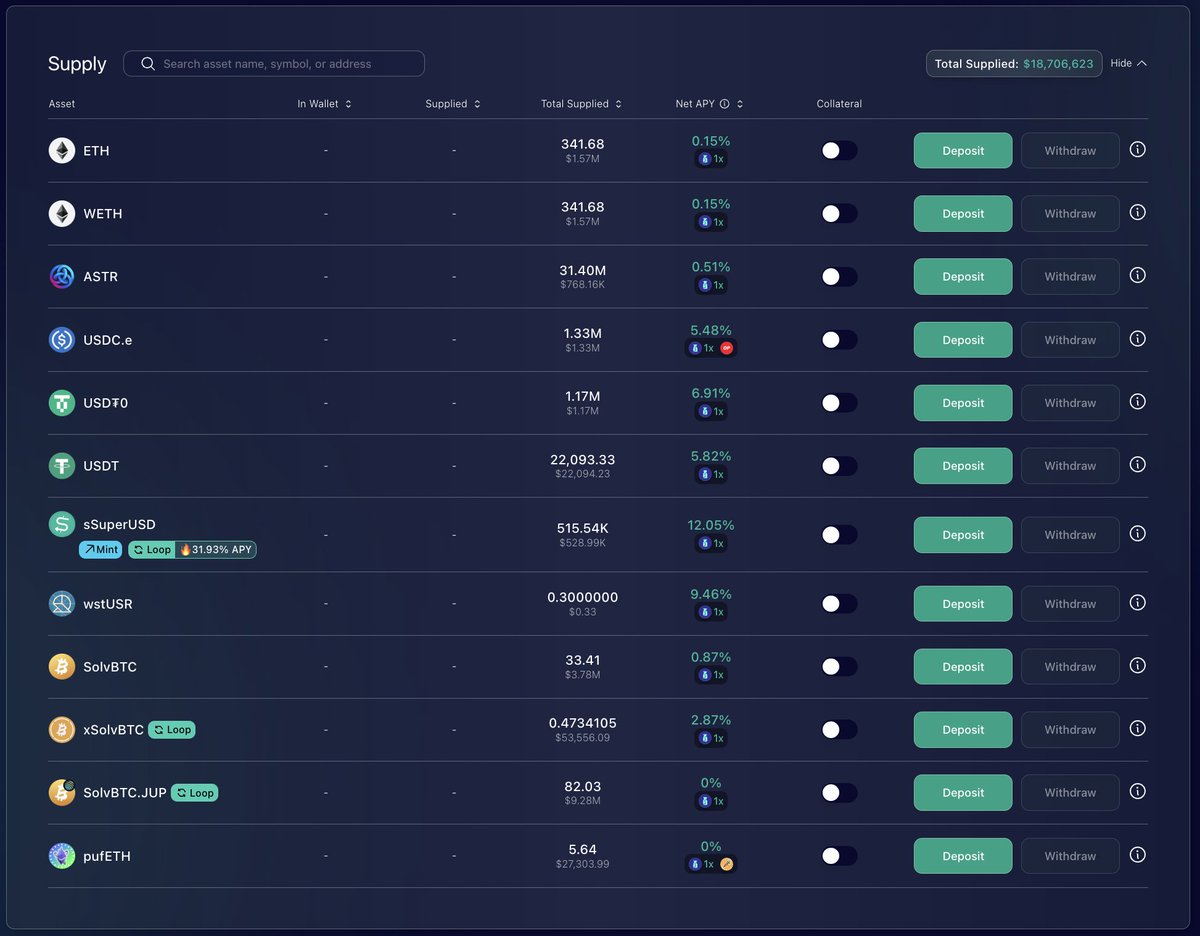
Task: Click the ETH asset logo icon
Action: click(x=61, y=150)
